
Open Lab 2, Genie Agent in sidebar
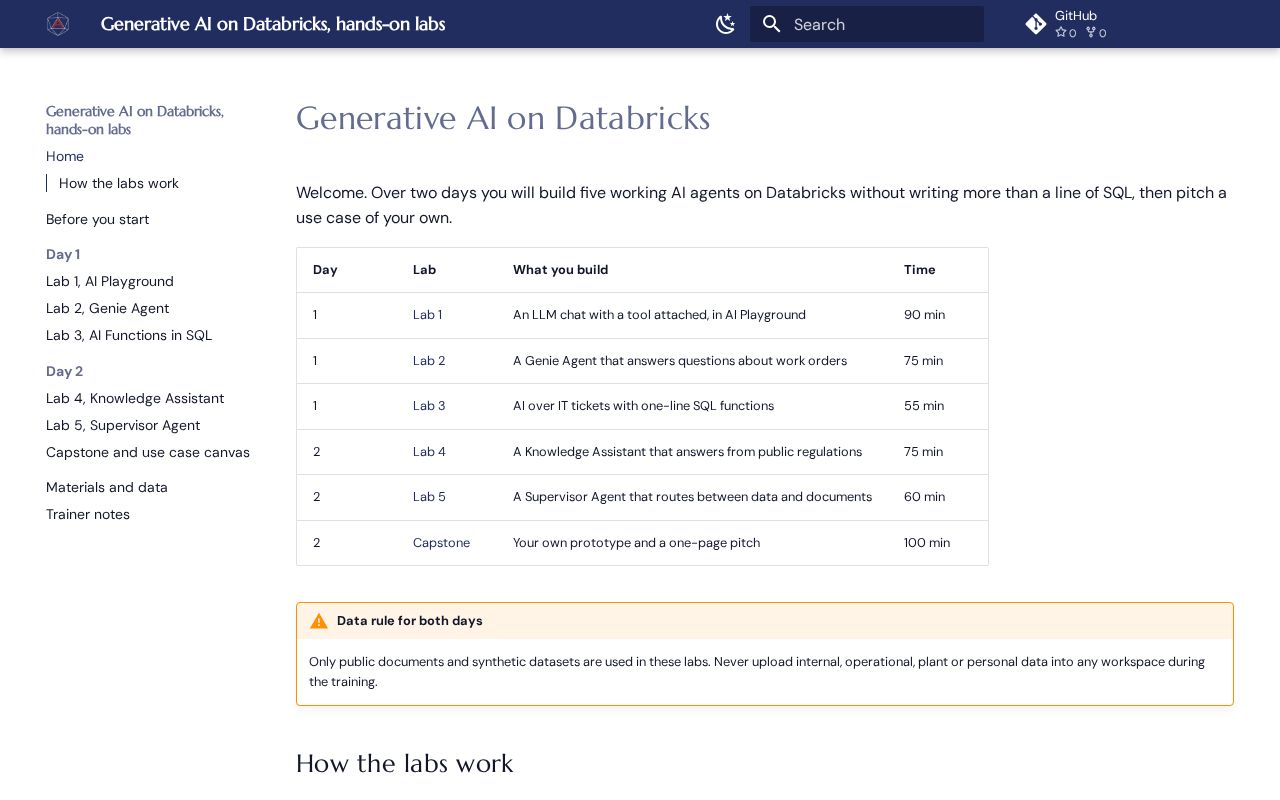tap(108, 308)
